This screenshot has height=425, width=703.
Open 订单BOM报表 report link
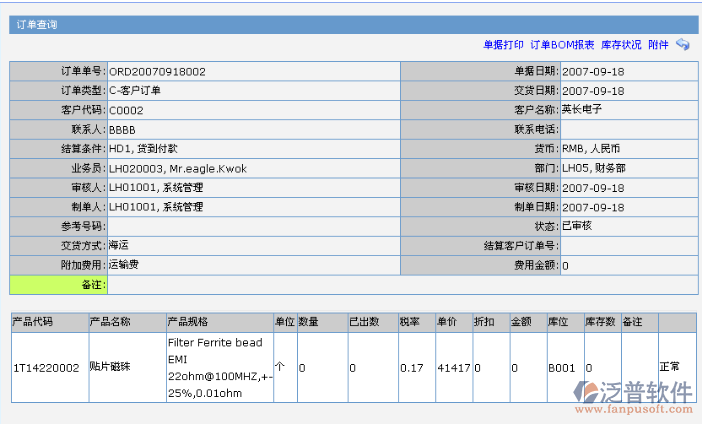tap(562, 44)
